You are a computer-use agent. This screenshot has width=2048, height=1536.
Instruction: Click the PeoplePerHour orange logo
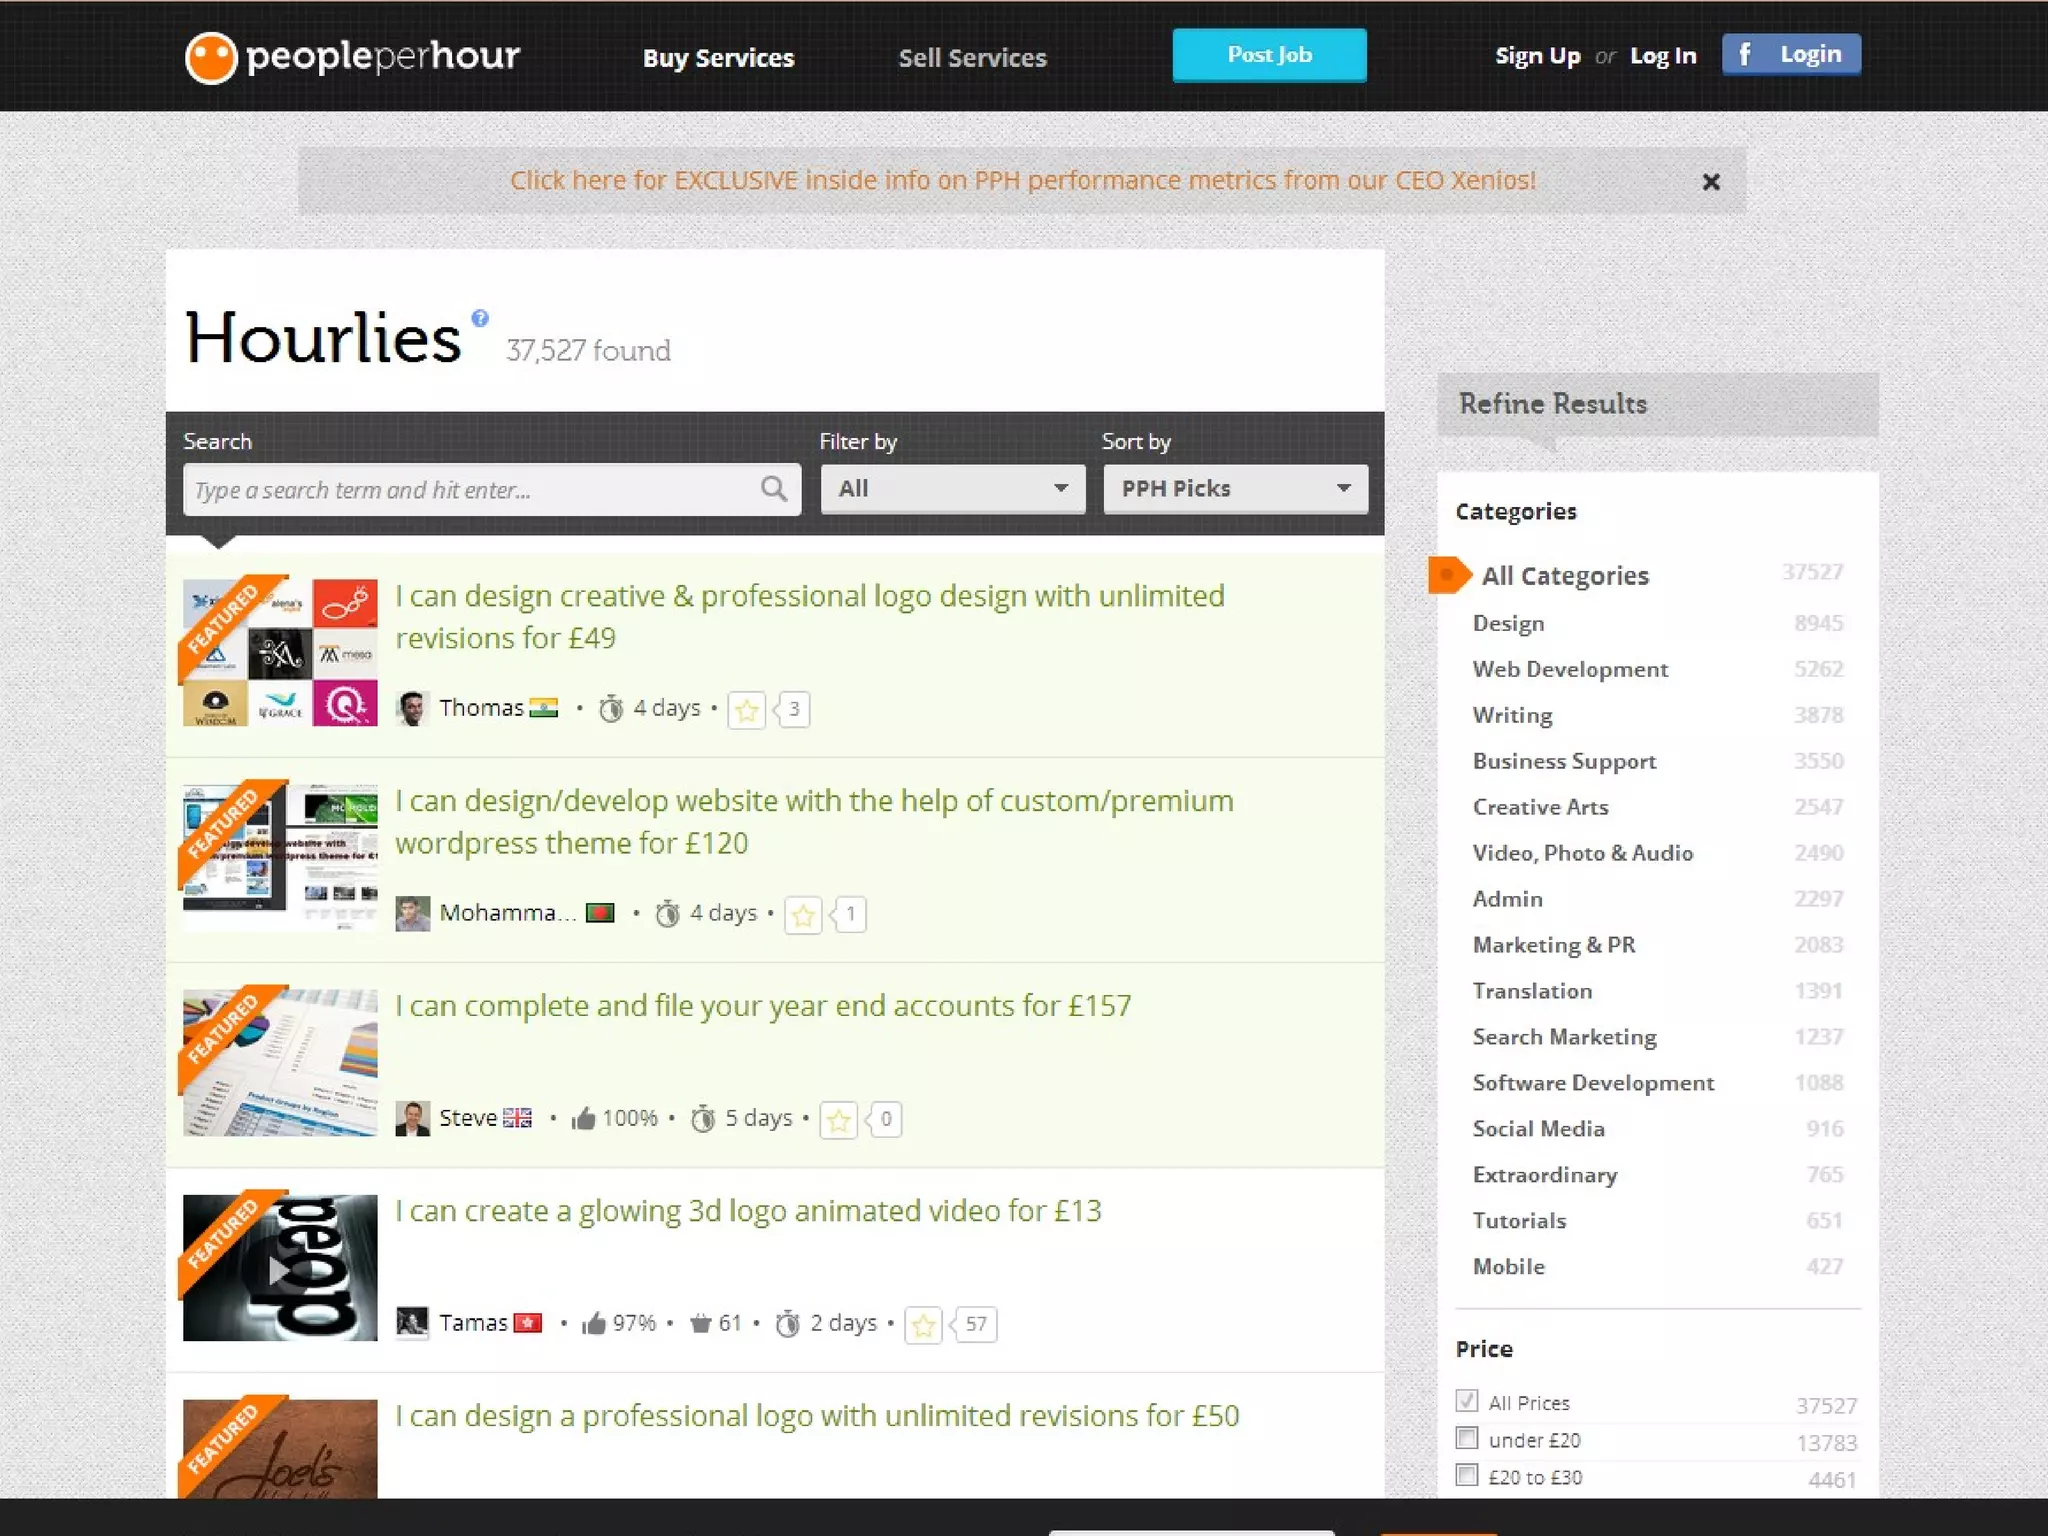211,57
